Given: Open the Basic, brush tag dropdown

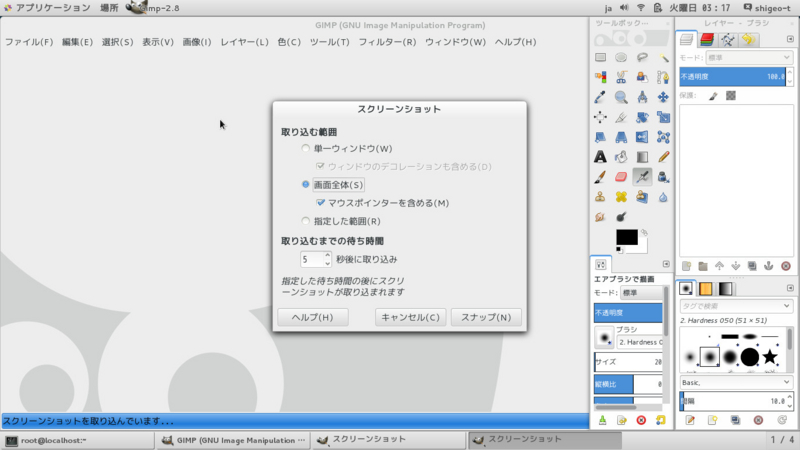Looking at the screenshot, I should (736, 382).
